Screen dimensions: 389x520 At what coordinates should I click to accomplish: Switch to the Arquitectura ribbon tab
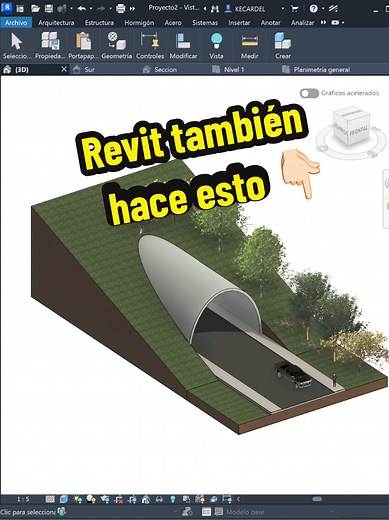[56, 23]
